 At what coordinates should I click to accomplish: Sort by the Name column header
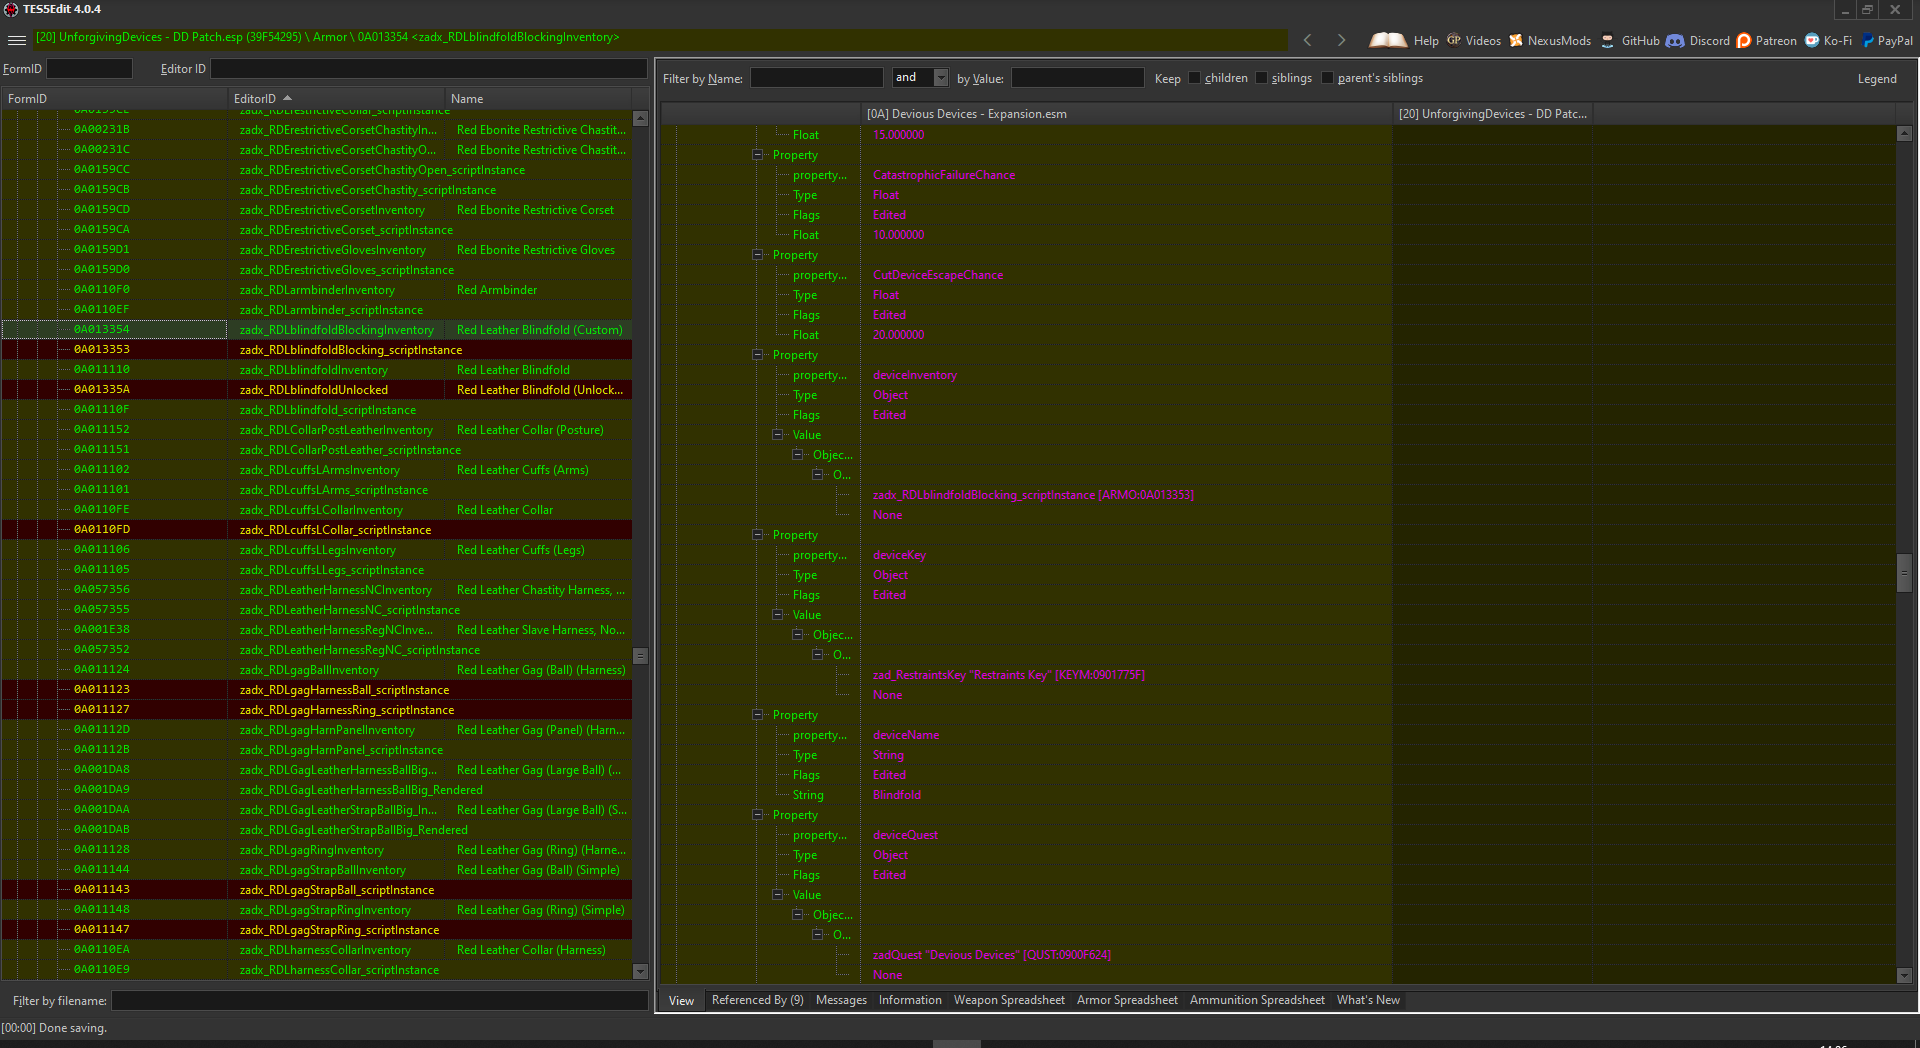(x=540, y=99)
